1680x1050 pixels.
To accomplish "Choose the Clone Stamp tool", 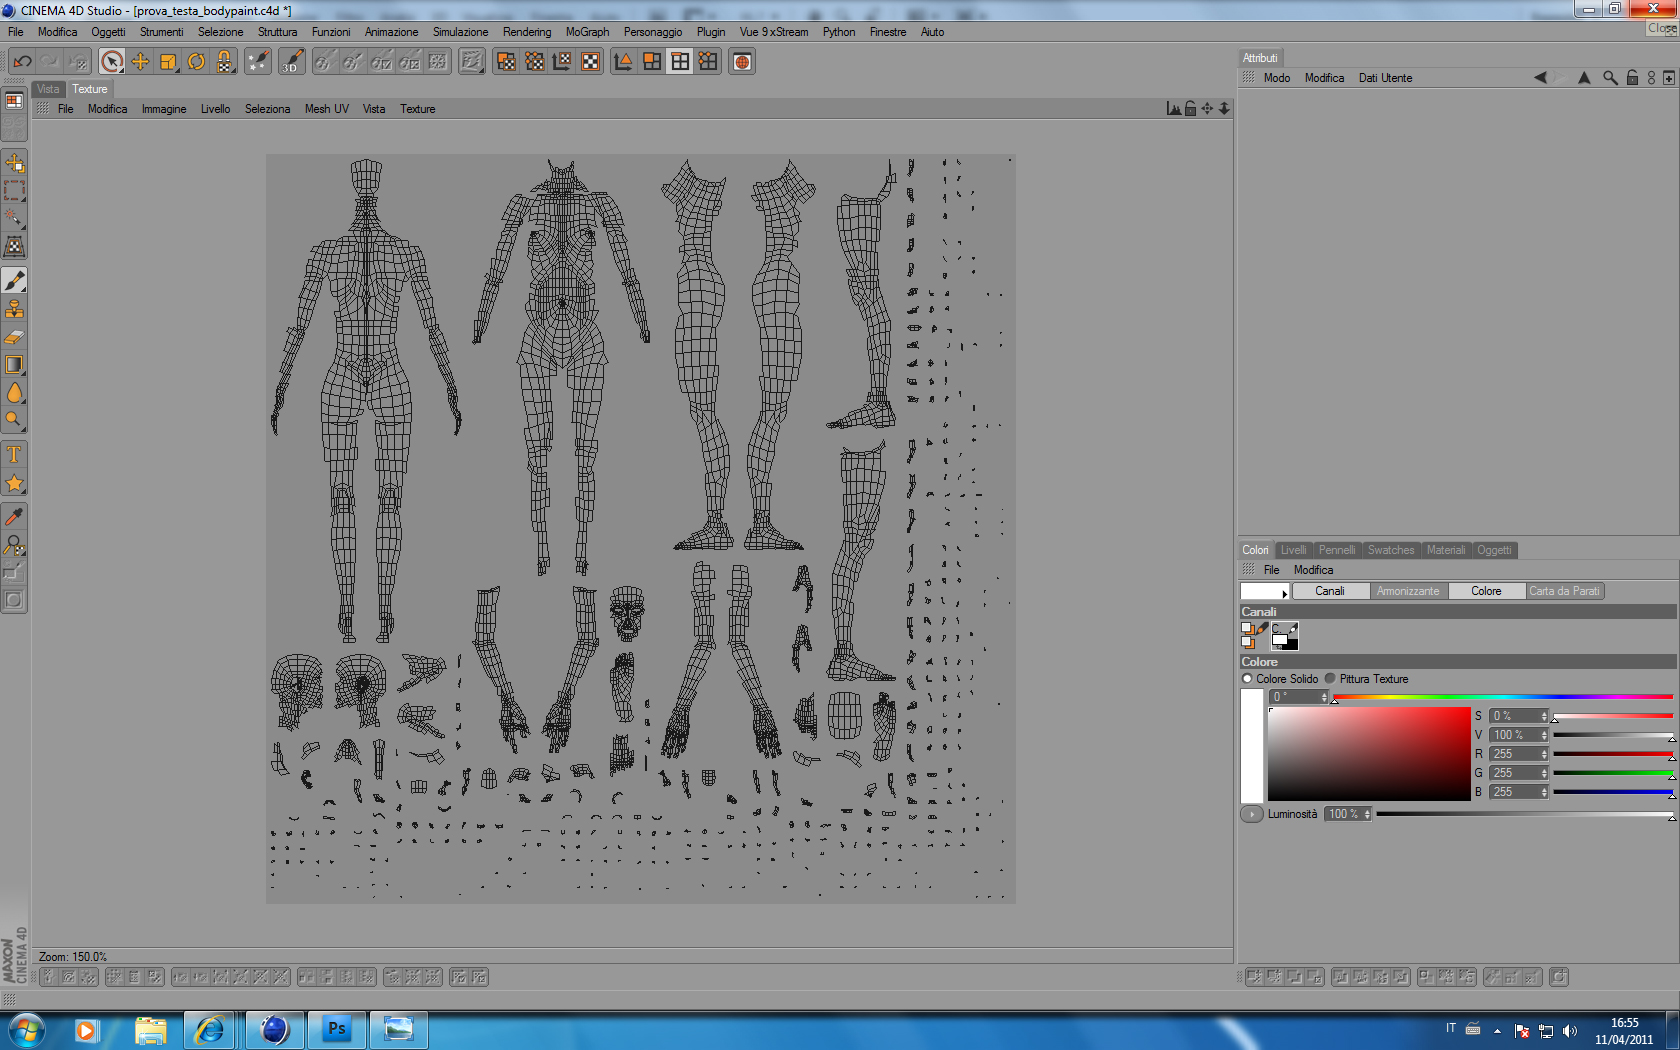I will coord(14,309).
